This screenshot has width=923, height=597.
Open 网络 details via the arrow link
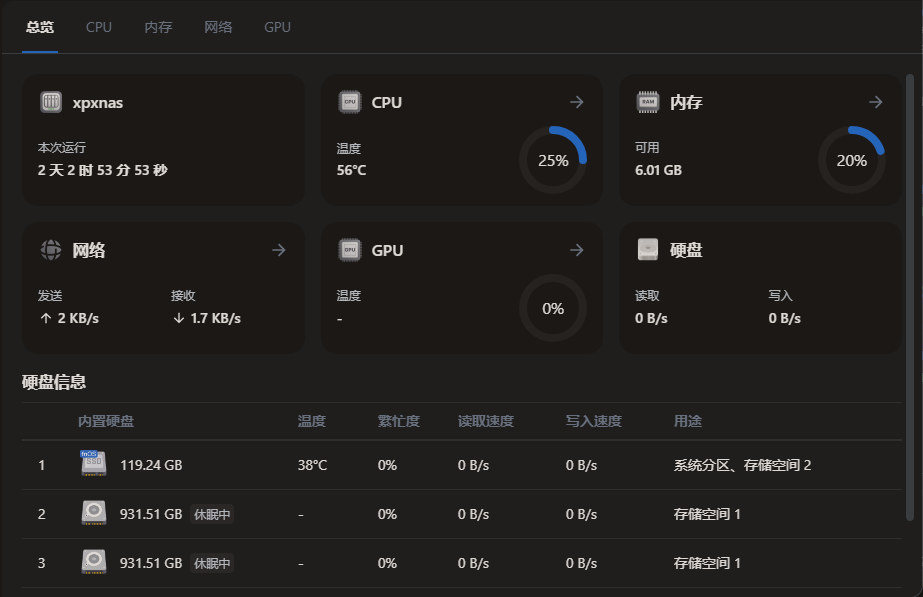(x=278, y=250)
